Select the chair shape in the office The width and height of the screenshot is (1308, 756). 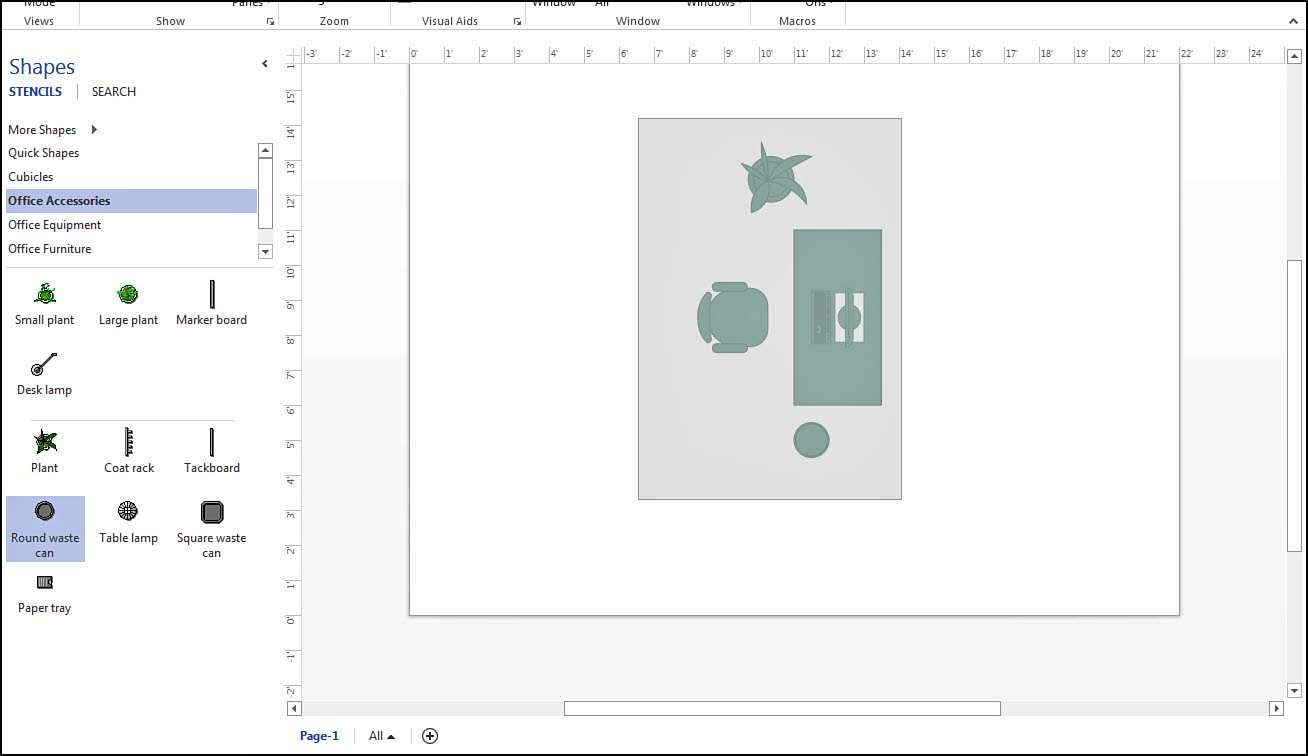(733, 317)
